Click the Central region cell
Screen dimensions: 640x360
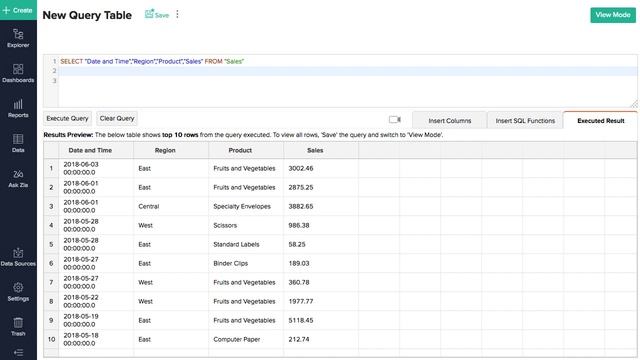click(x=171, y=206)
